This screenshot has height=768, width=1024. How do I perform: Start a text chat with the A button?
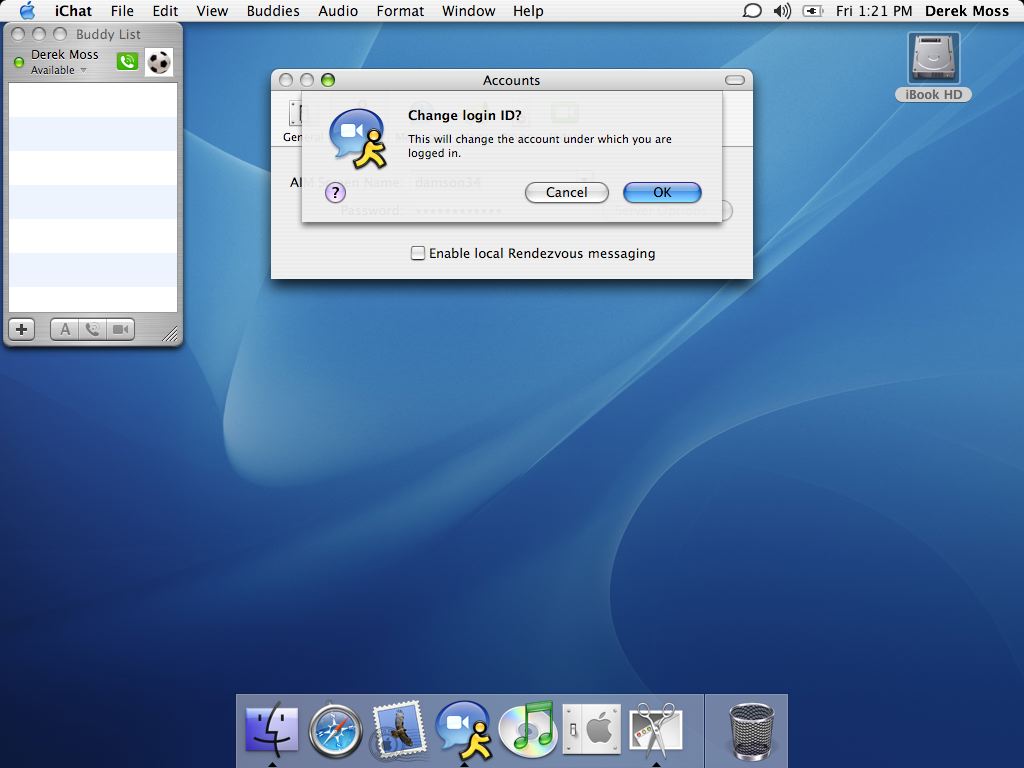pyautogui.click(x=65, y=329)
